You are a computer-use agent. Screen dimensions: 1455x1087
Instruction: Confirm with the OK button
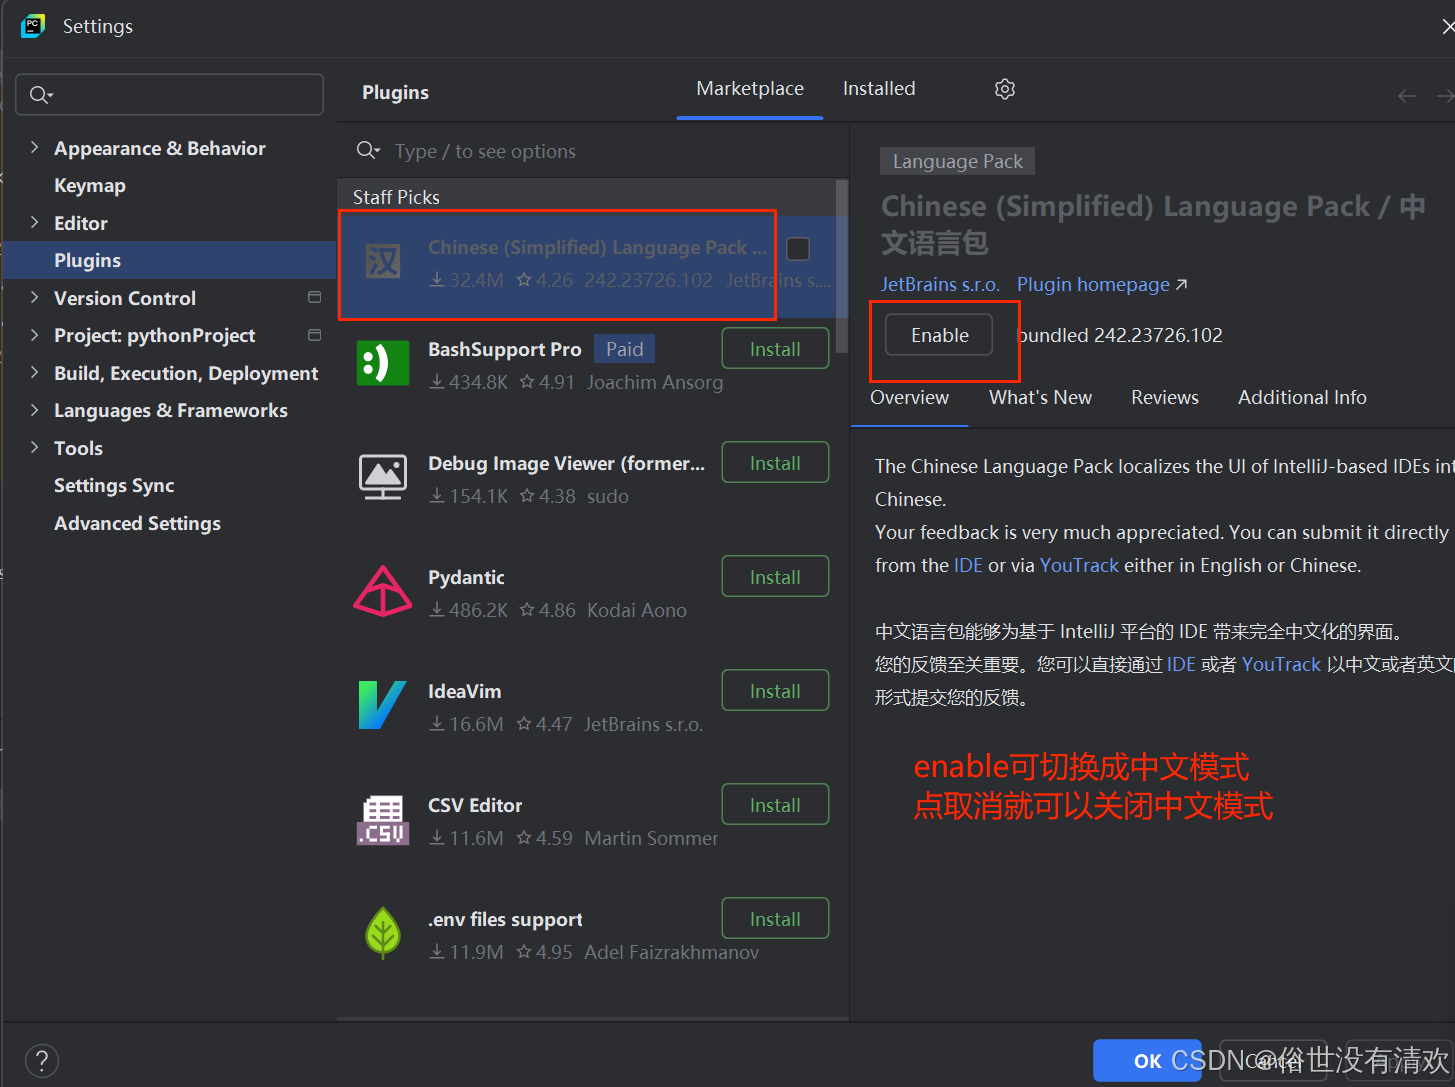tap(1147, 1061)
